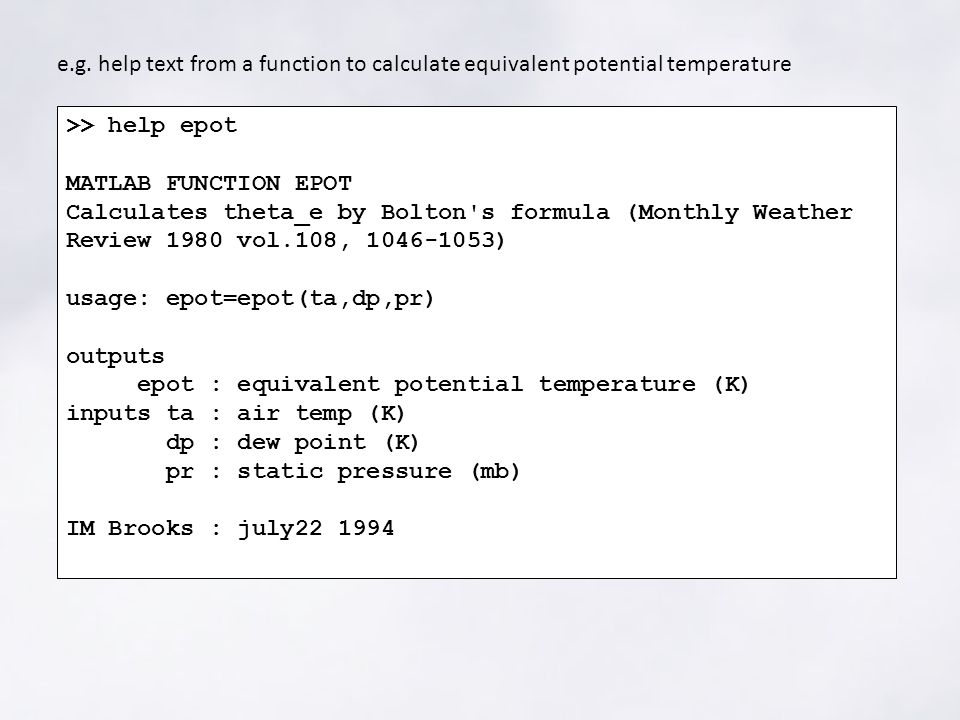Click the 'air temp (K)' description
The width and height of the screenshot is (960, 720).
[x=321, y=414]
